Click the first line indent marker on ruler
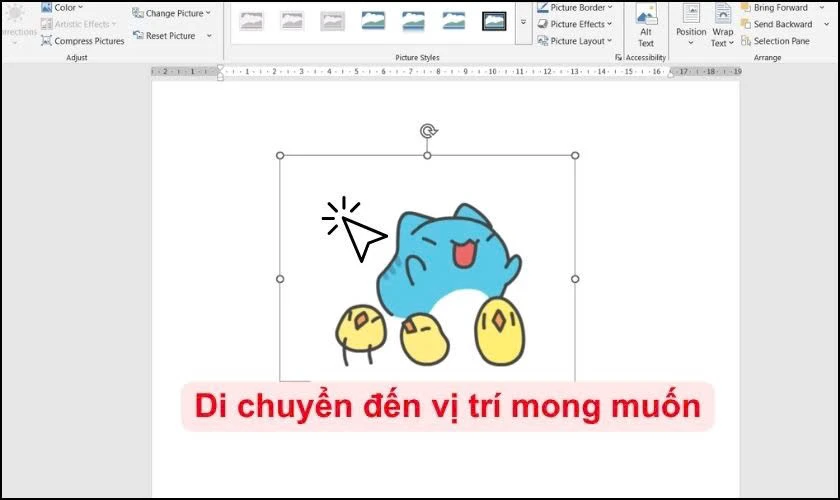Screen dimensions: 840x500 coord(220,68)
